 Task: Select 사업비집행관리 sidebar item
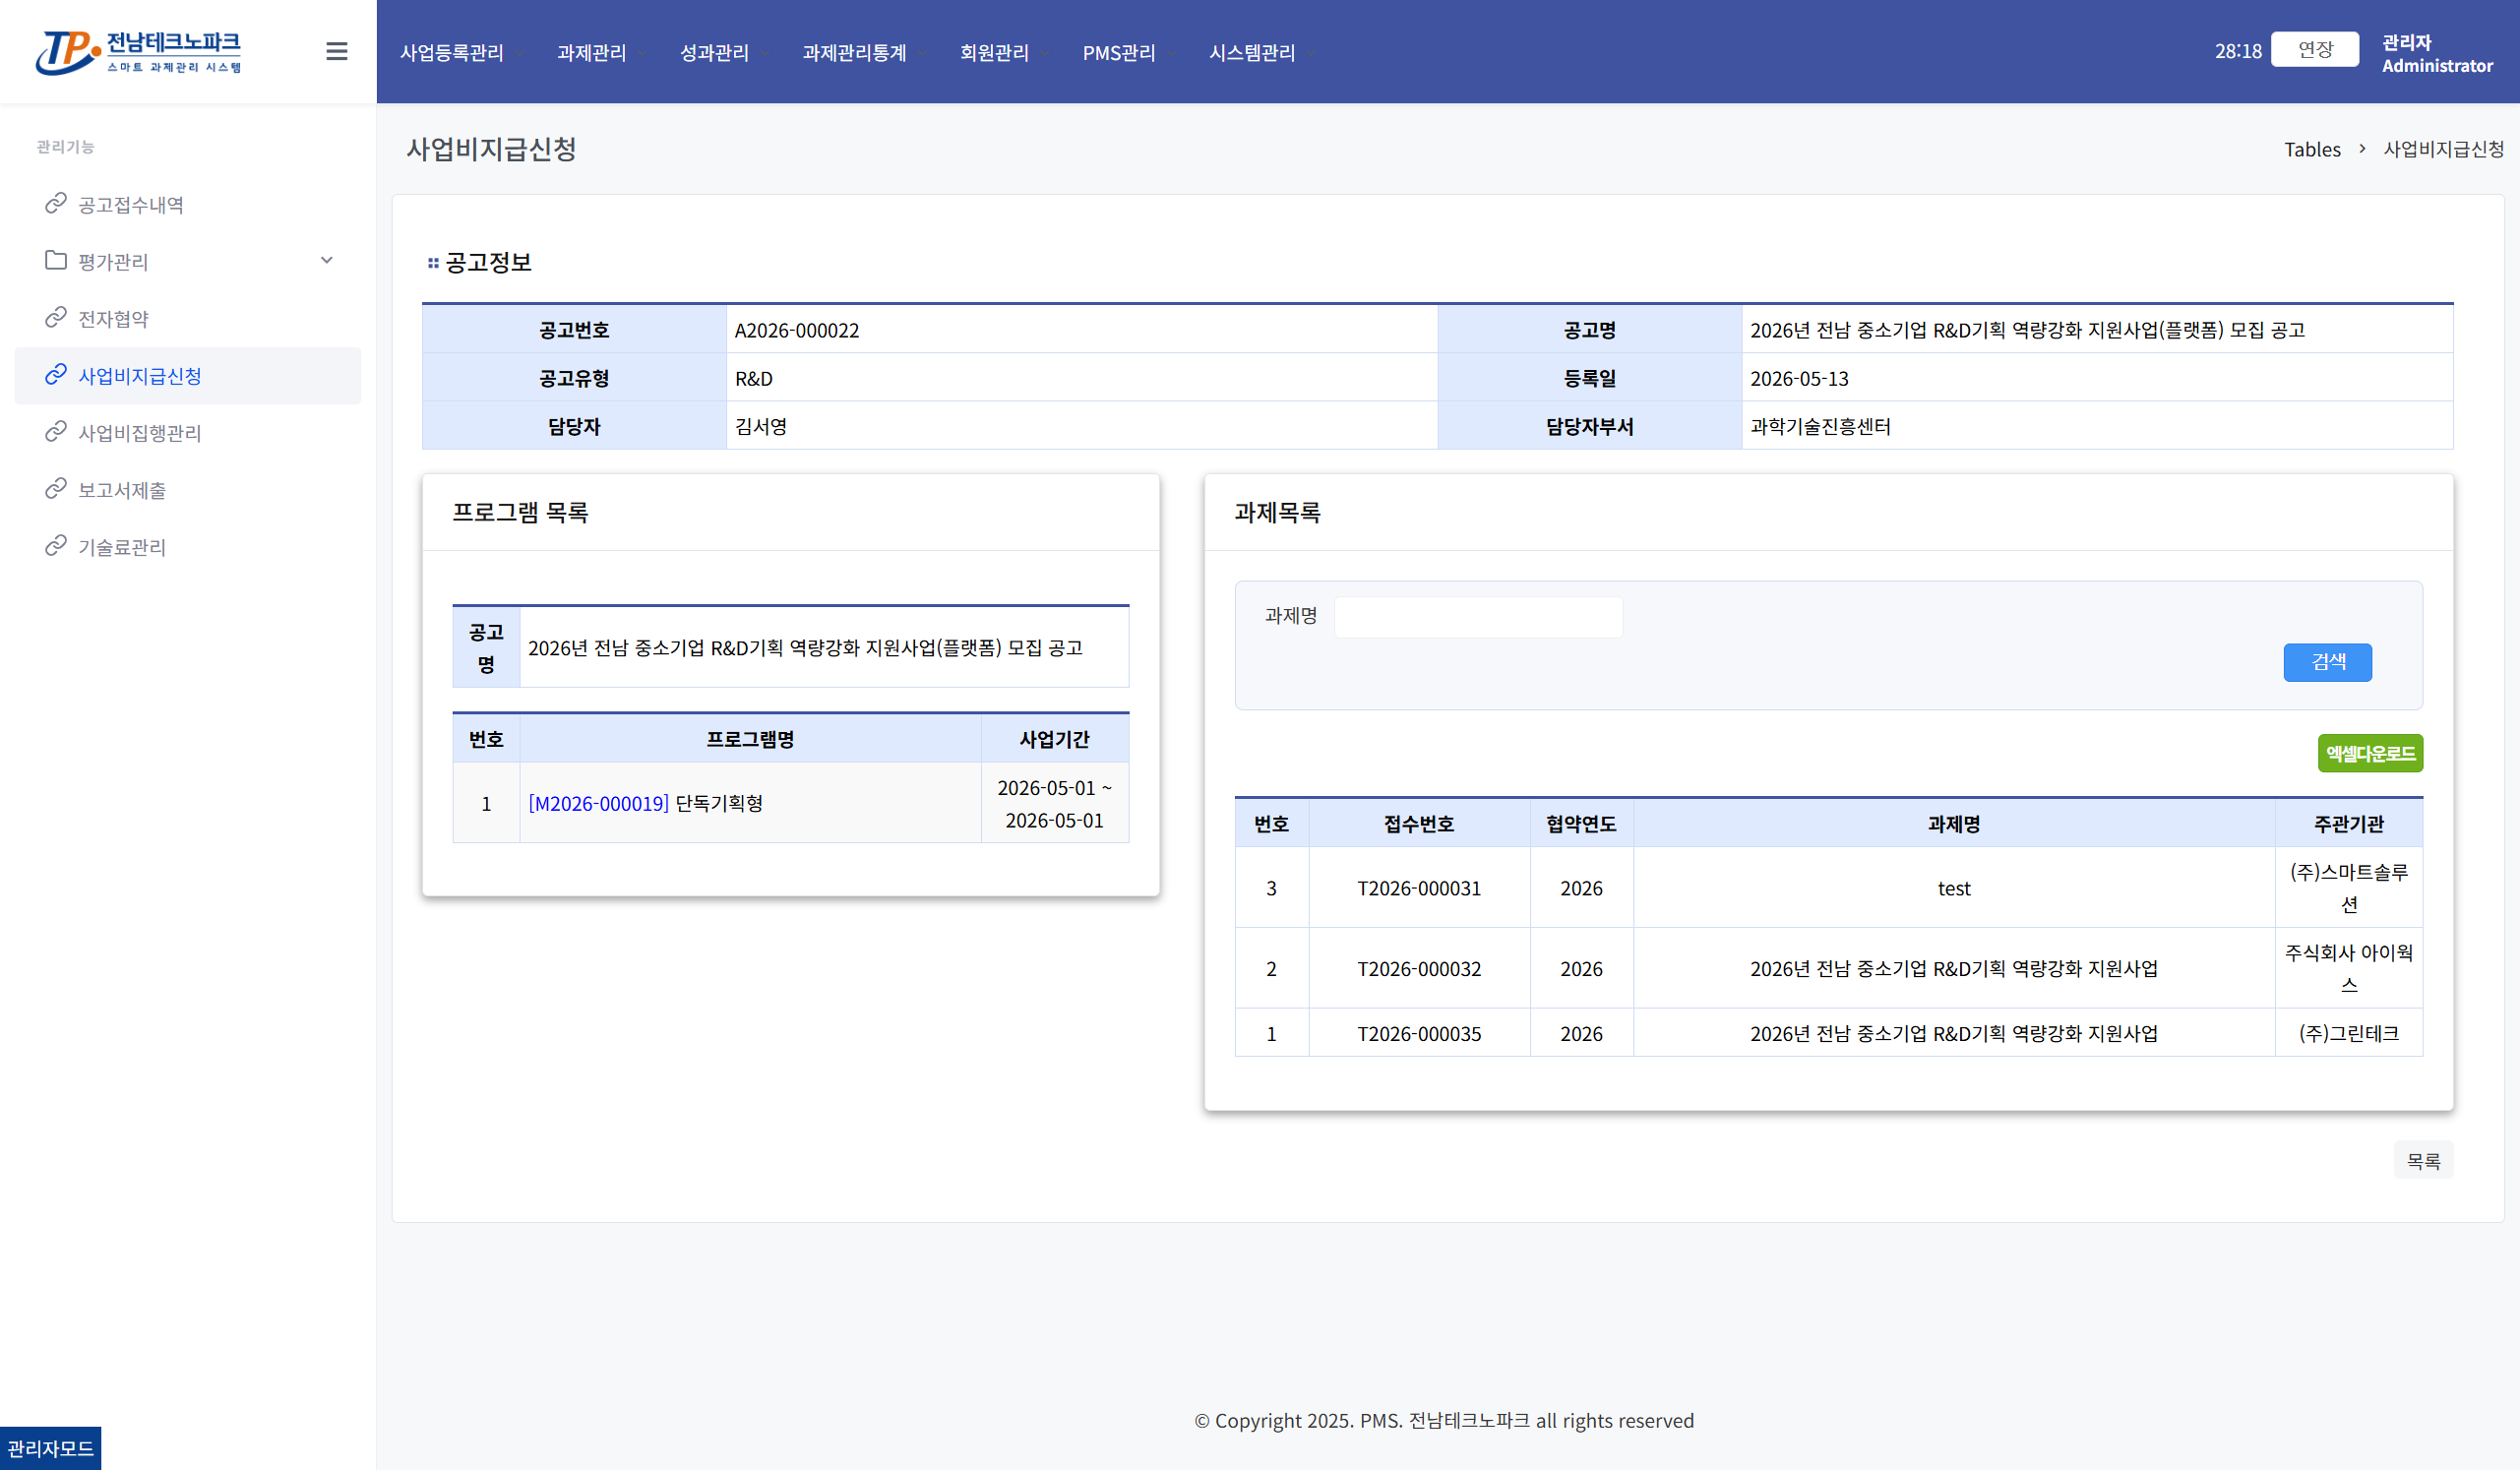coord(140,433)
